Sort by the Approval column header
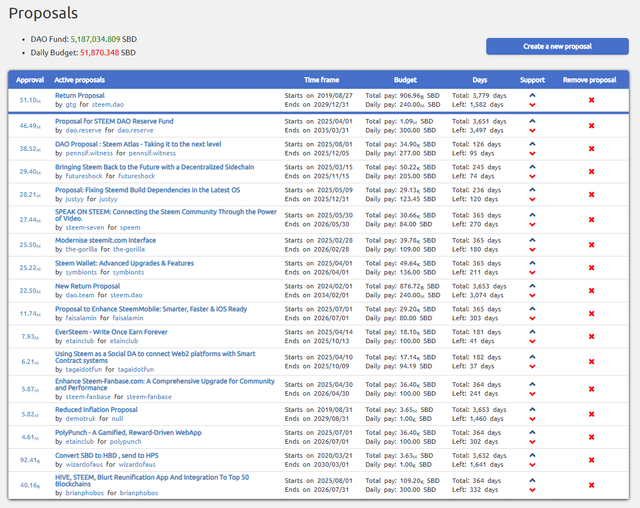Viewport: 640px width, 508px height. 30,80
